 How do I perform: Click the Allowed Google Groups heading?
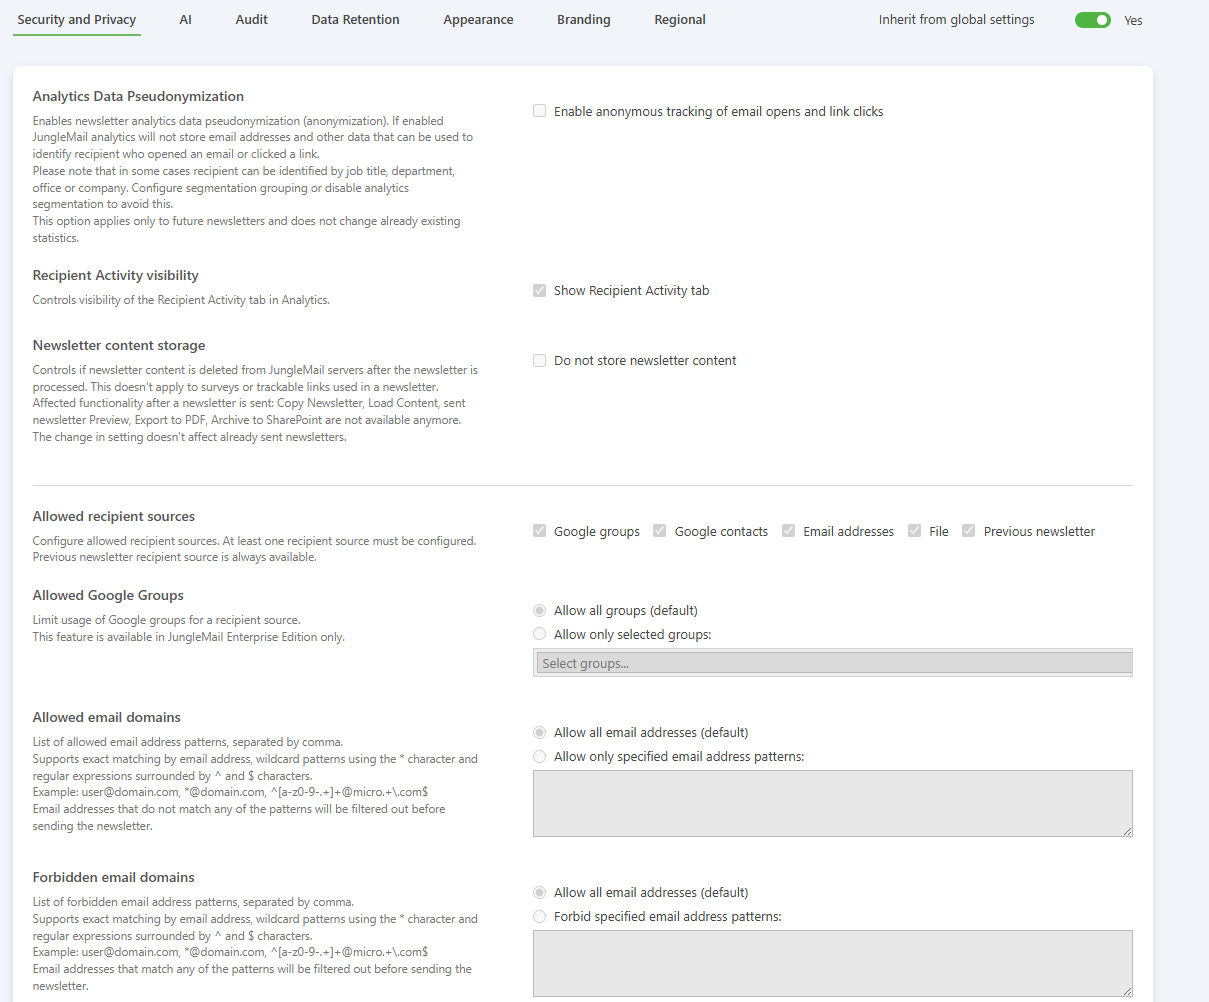tap(108, 595)
